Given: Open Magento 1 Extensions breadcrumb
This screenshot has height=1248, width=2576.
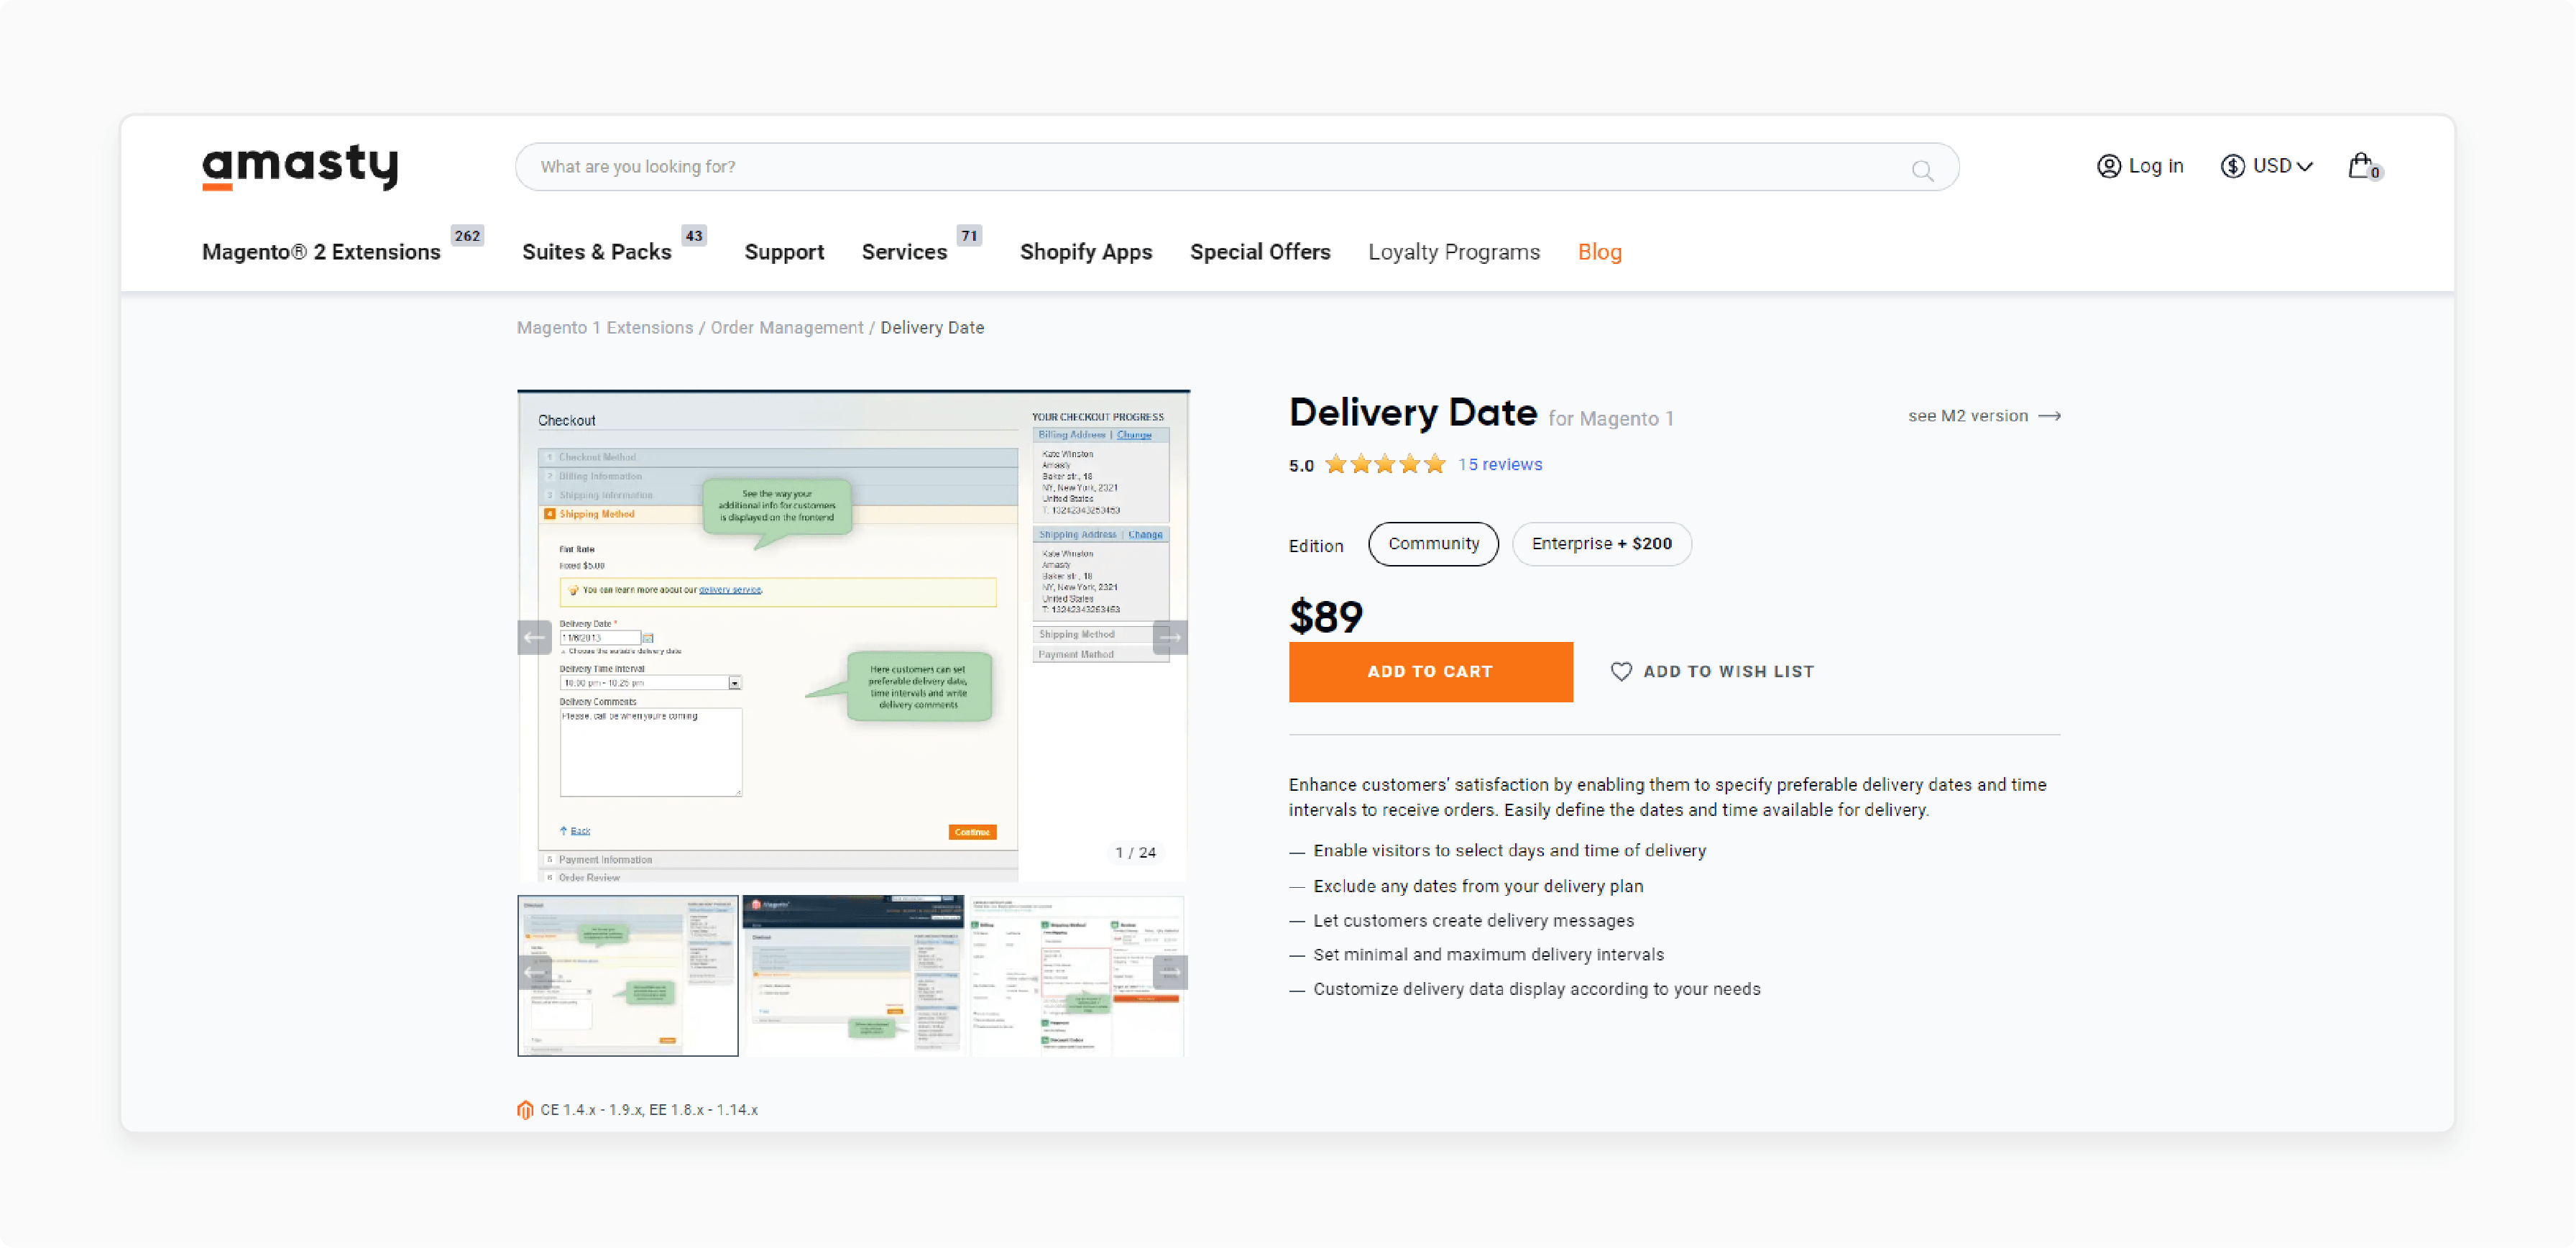Looking at the screenshot, I should pyautogui.click(x=605, y=328).
